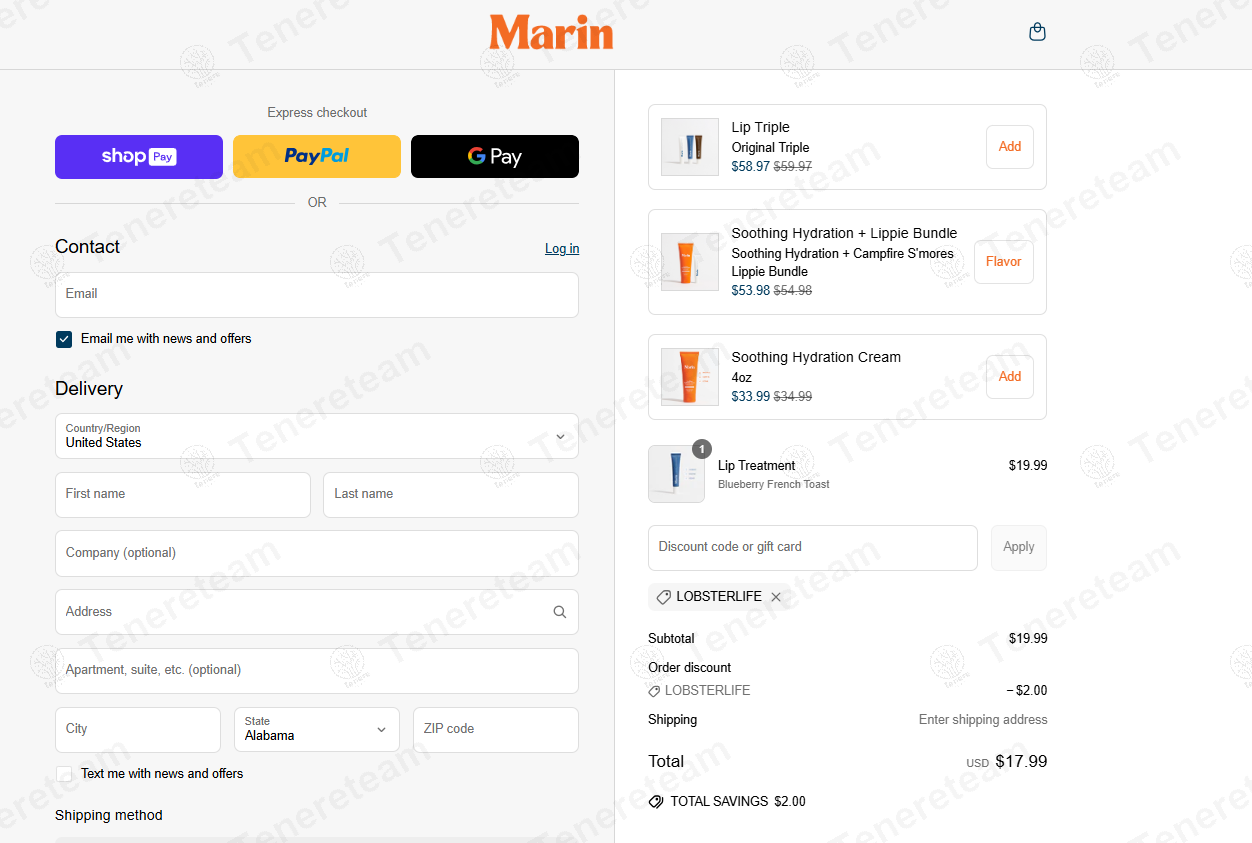This screenshot has height=843, width=1252.
Task: Click the Shipping method heading
Action: pyautogui.click(x=109, y=816)
